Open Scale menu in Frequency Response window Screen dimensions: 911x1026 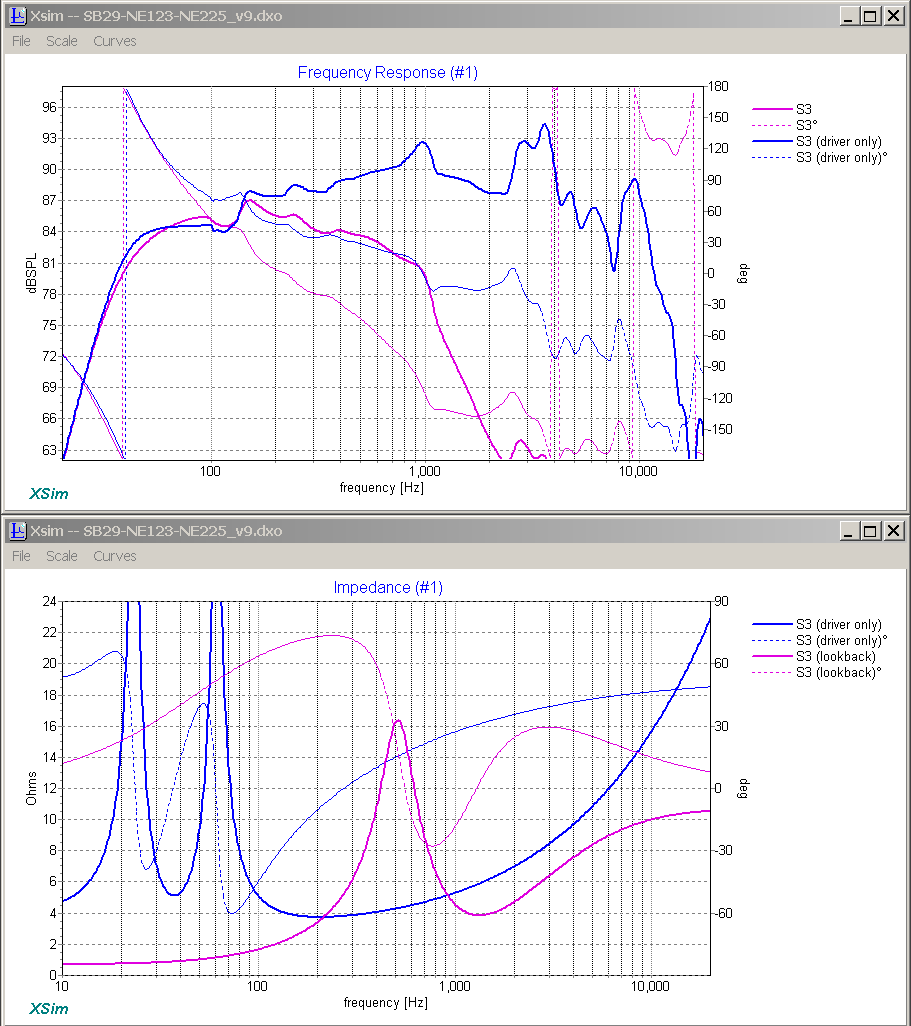(x=62, y=41)
